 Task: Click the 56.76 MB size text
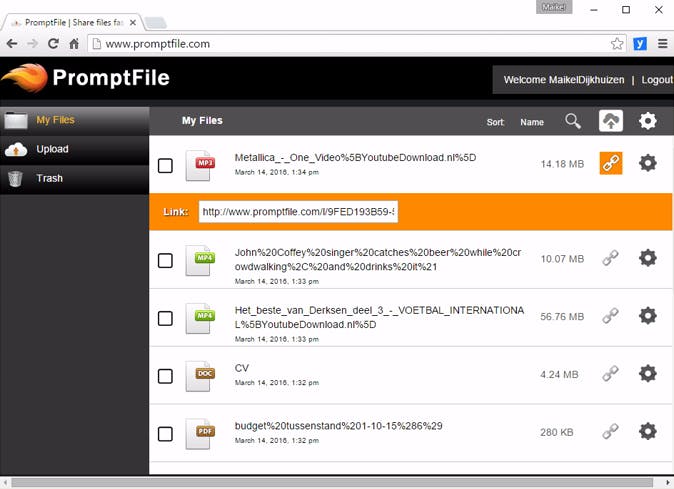(562, 317)
